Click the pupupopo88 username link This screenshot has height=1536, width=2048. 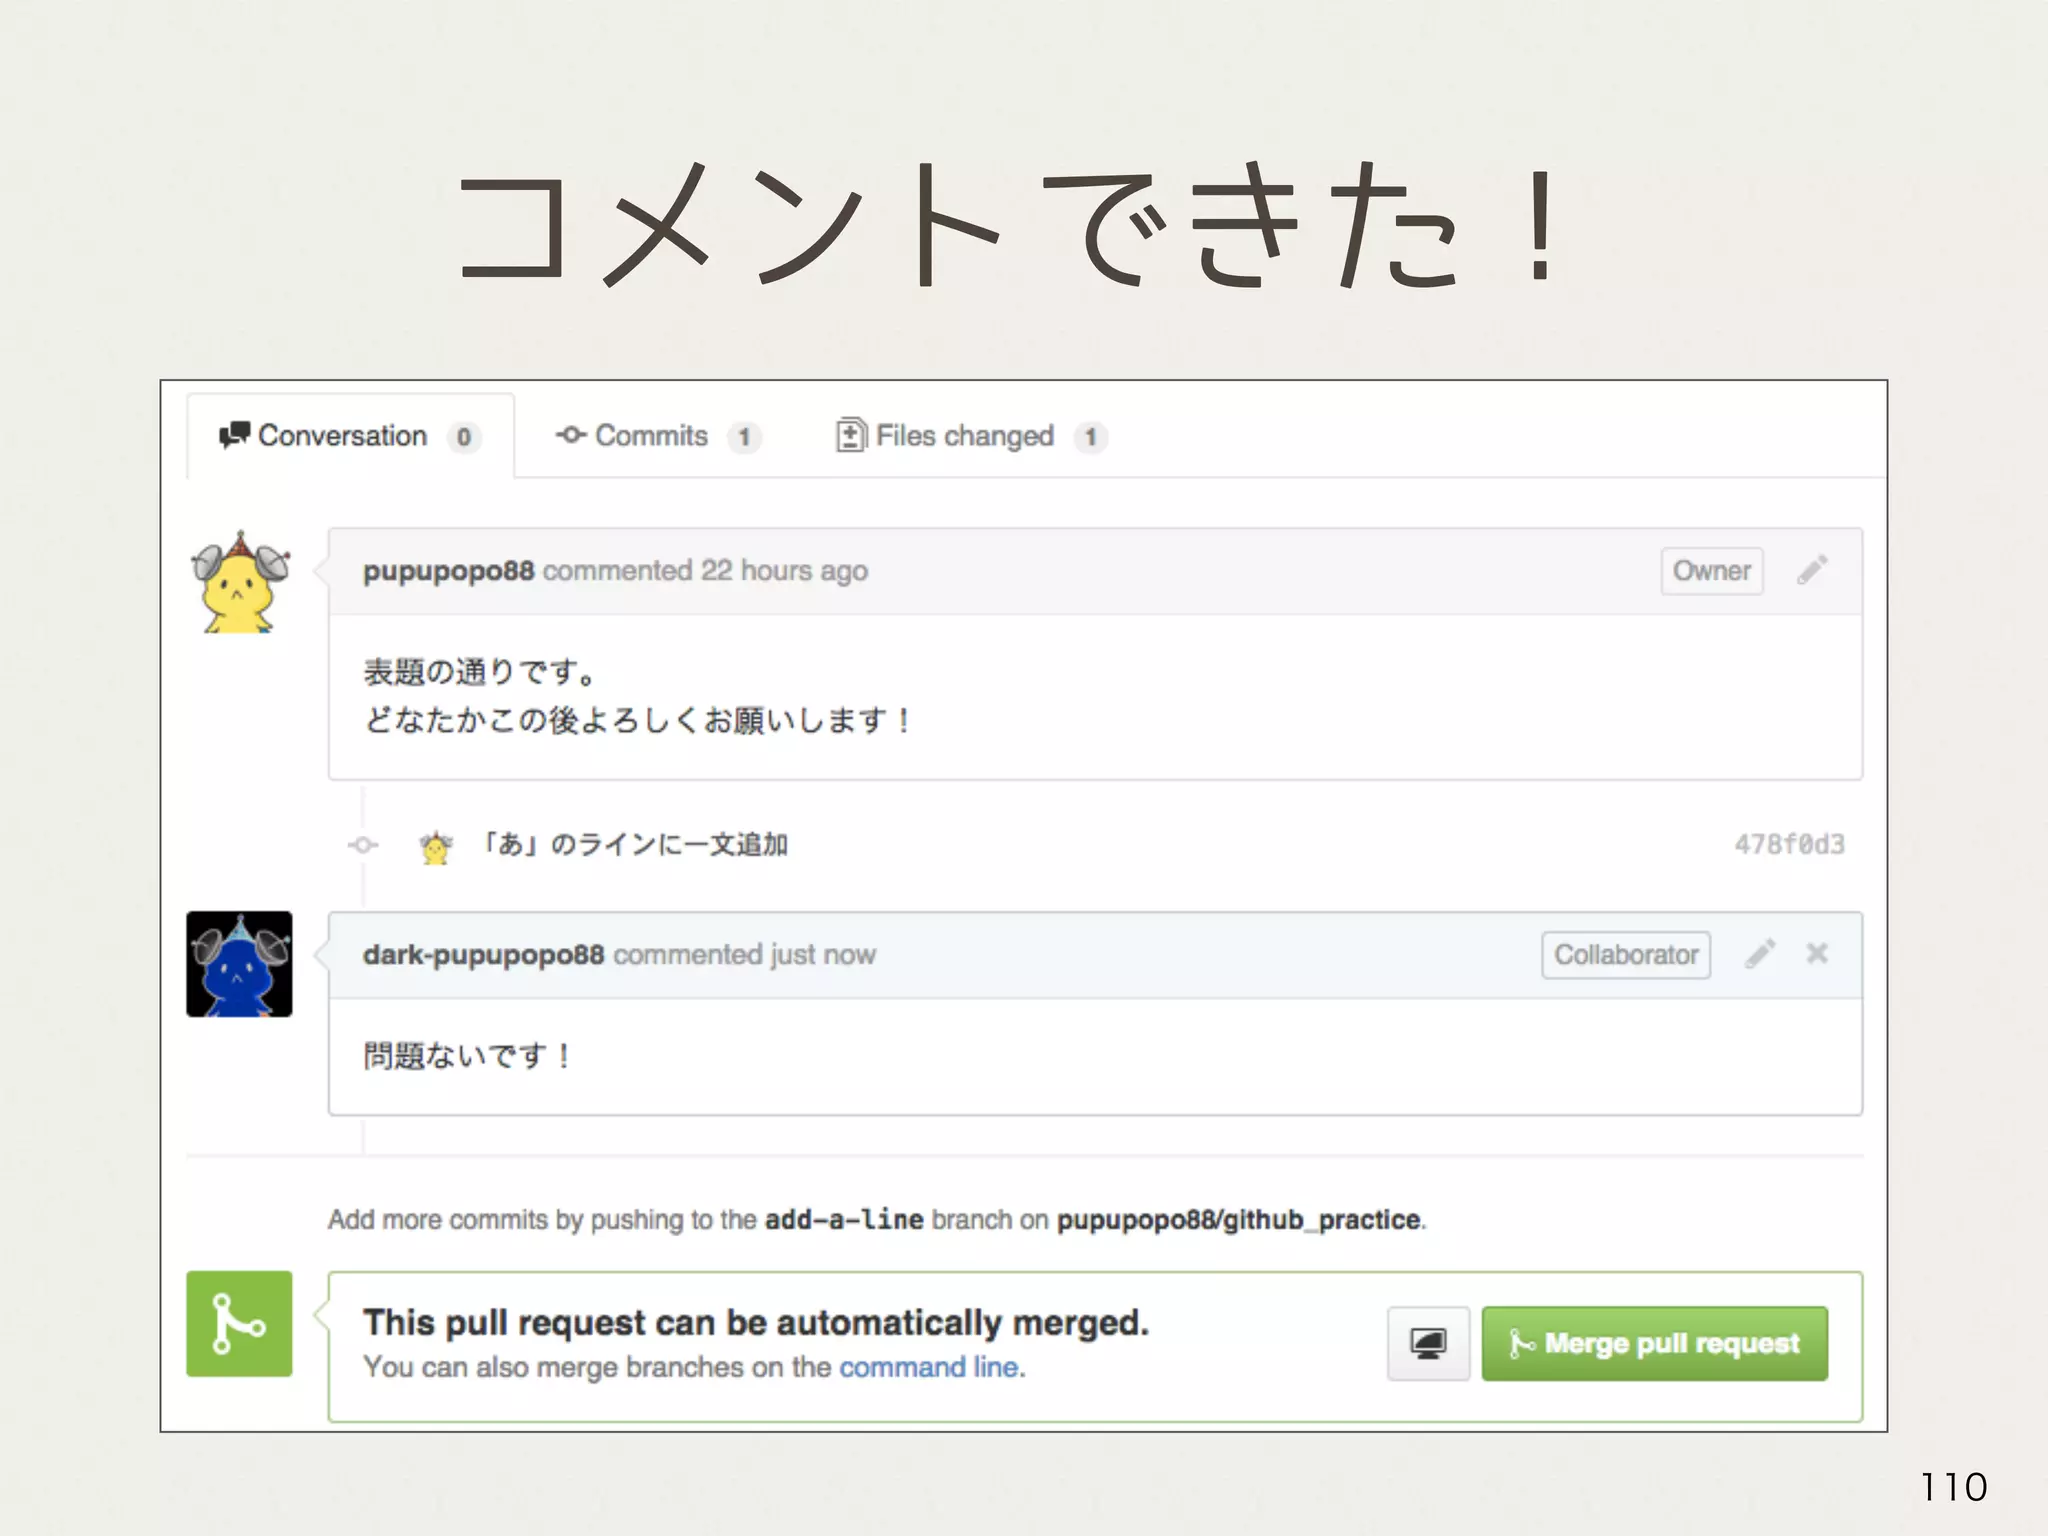click(x=448, y=571)
